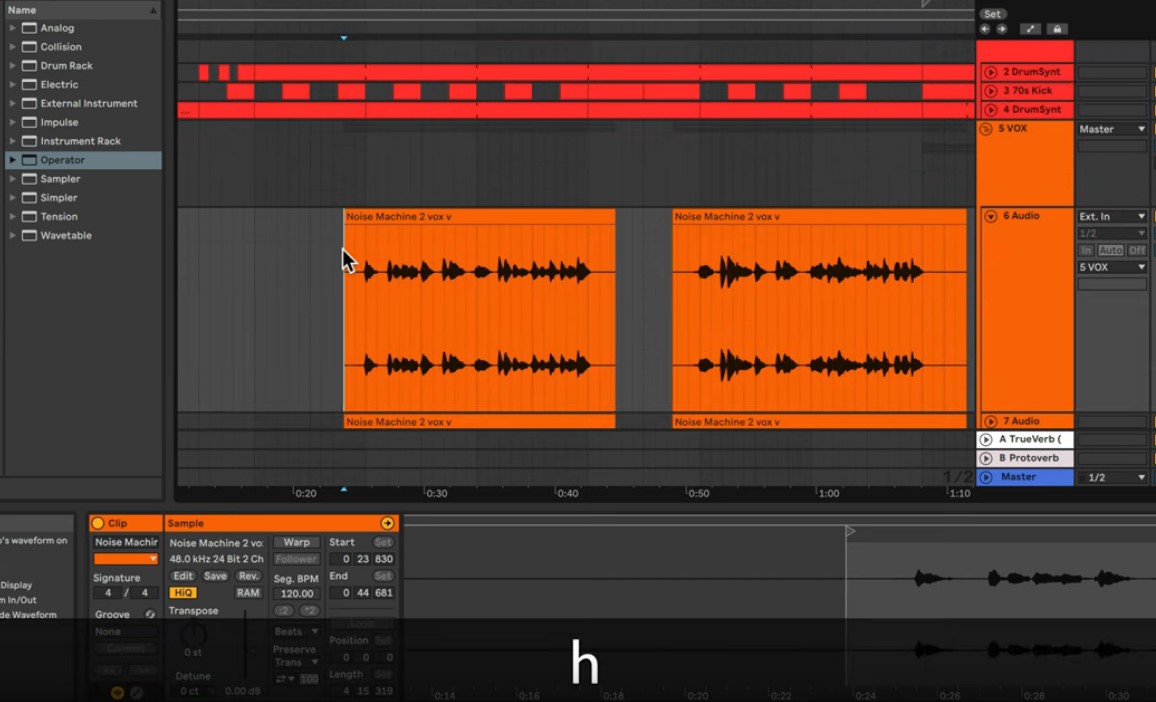
Task: Set monitoring to Auto on 6 Audio
Action: (x=1110, y=250)
